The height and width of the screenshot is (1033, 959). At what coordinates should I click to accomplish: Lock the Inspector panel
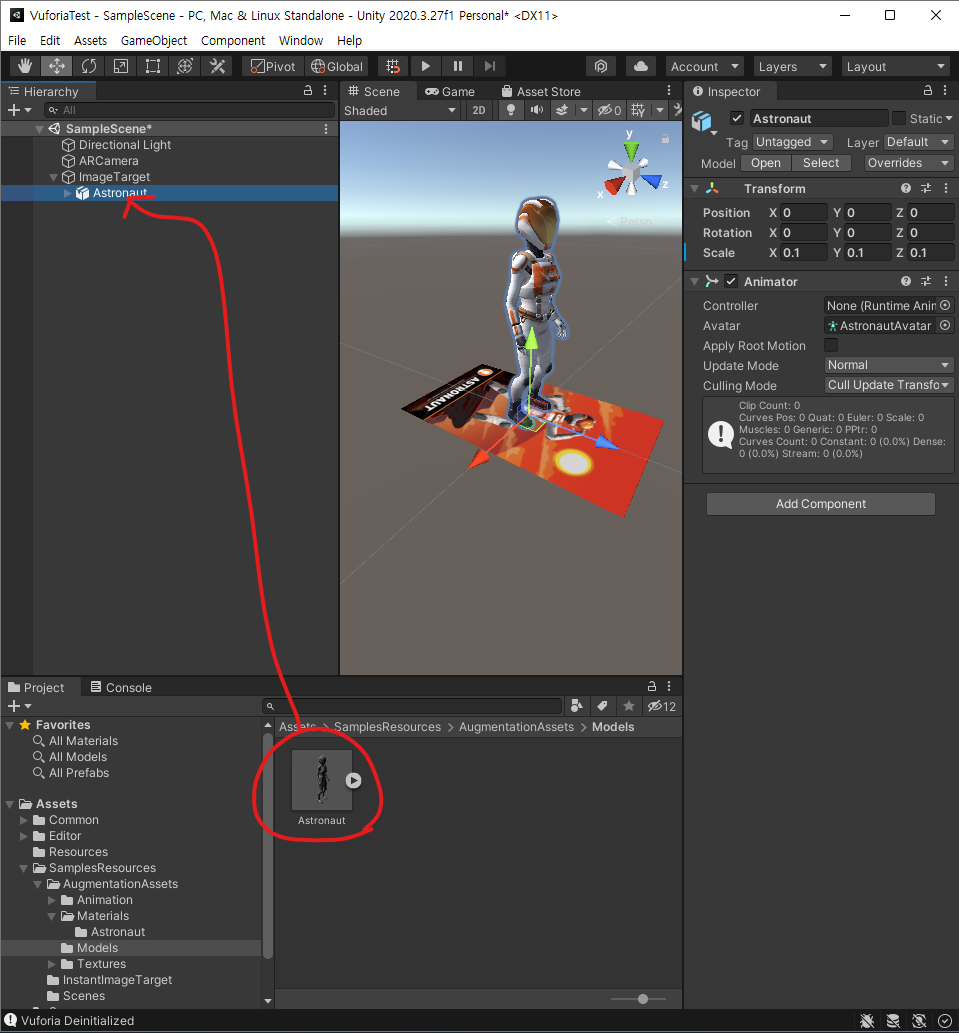click(927, 91)
